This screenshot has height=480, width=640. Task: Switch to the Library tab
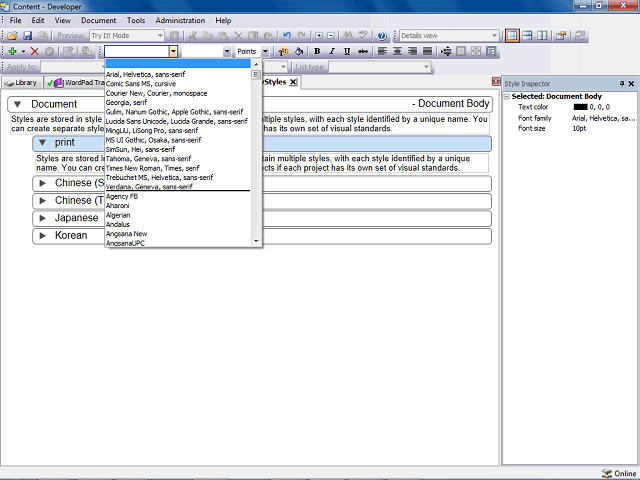(x=22, y=83)
